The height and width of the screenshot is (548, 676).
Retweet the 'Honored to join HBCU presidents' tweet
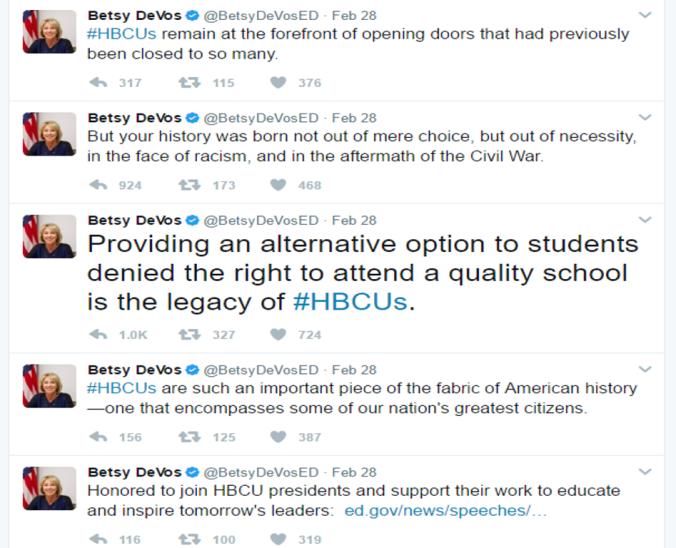188,539
